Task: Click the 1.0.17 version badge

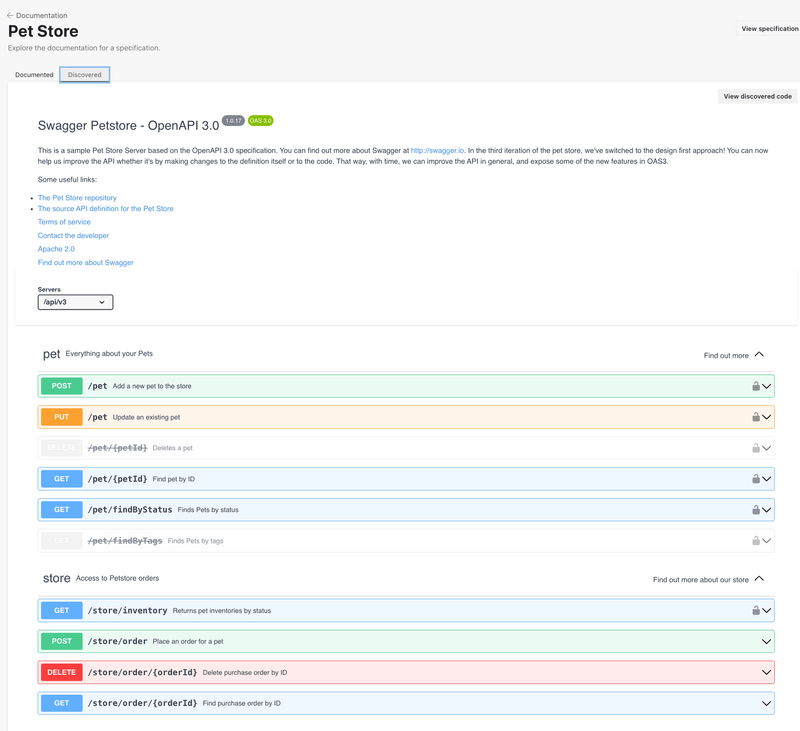Action: (233, 121)
